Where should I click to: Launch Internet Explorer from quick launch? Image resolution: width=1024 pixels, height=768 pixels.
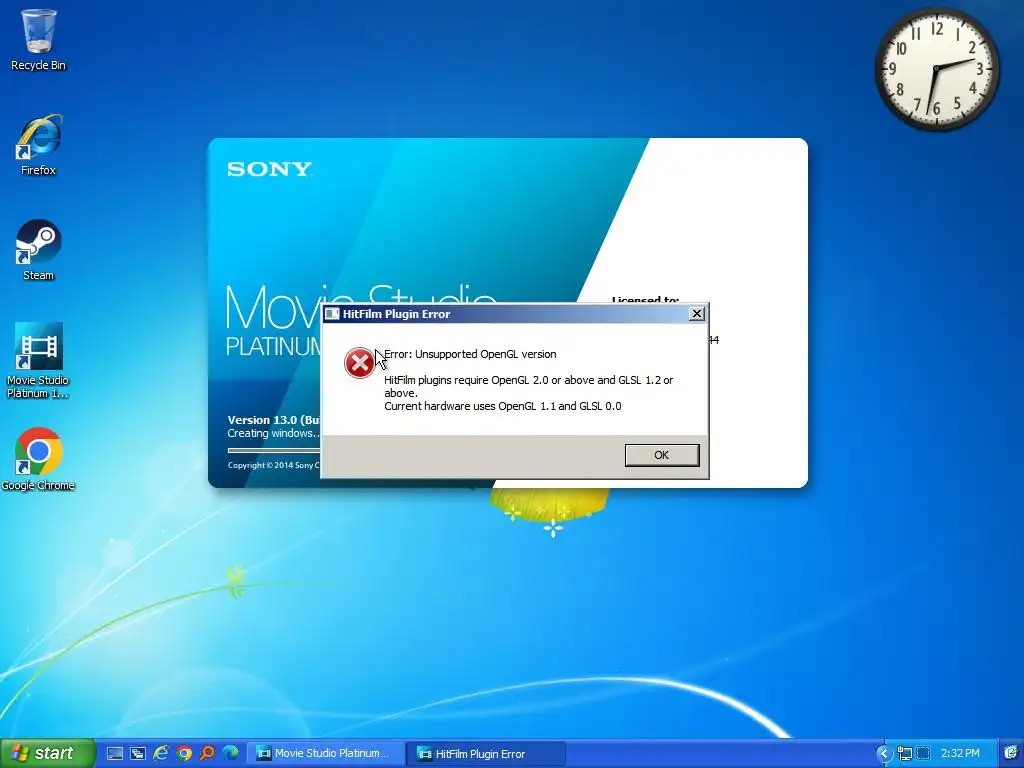(161, 754)
